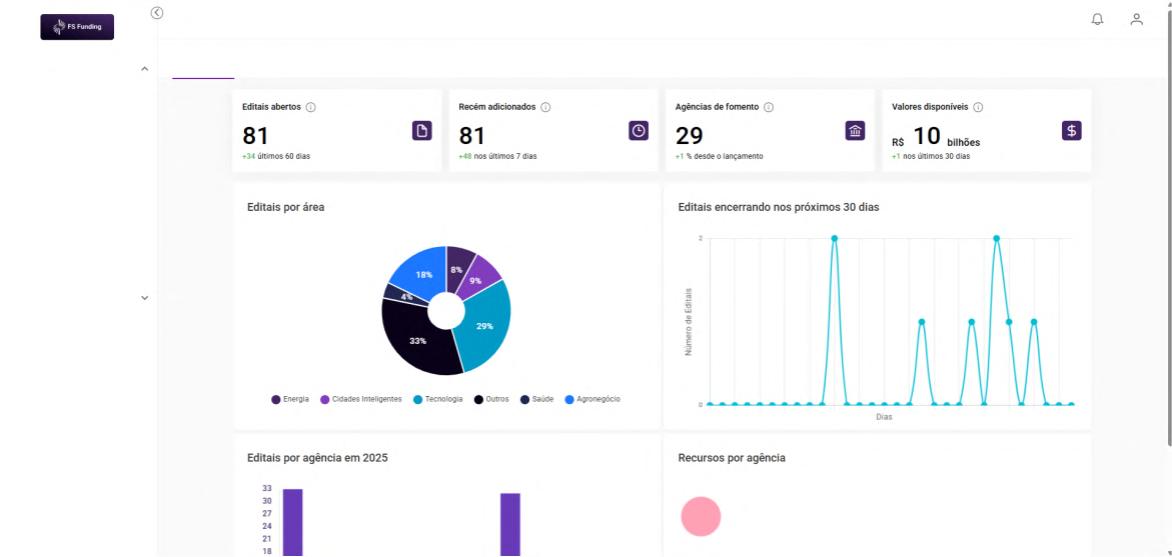Click the clock icon in Recém adicionados card
The height and width of the screenshot is (557, 1172).
click(638, 131)
